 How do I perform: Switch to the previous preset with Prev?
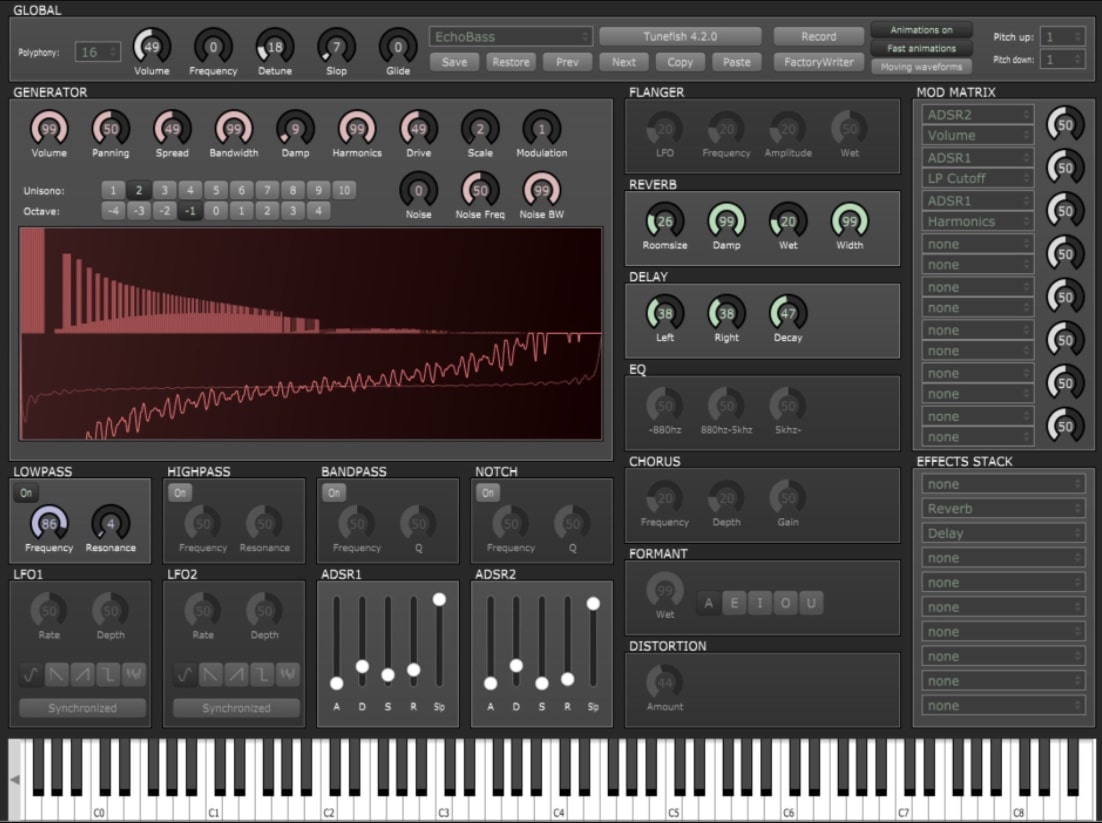click(x=567, y=61)
